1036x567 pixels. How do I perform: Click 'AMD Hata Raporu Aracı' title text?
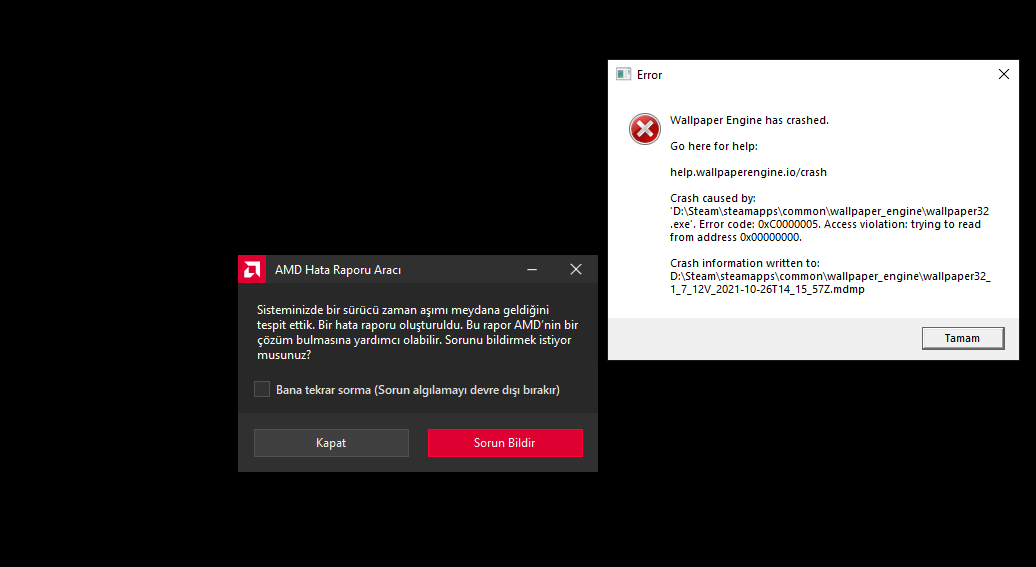pyautogui.click(x=338, y=270)
